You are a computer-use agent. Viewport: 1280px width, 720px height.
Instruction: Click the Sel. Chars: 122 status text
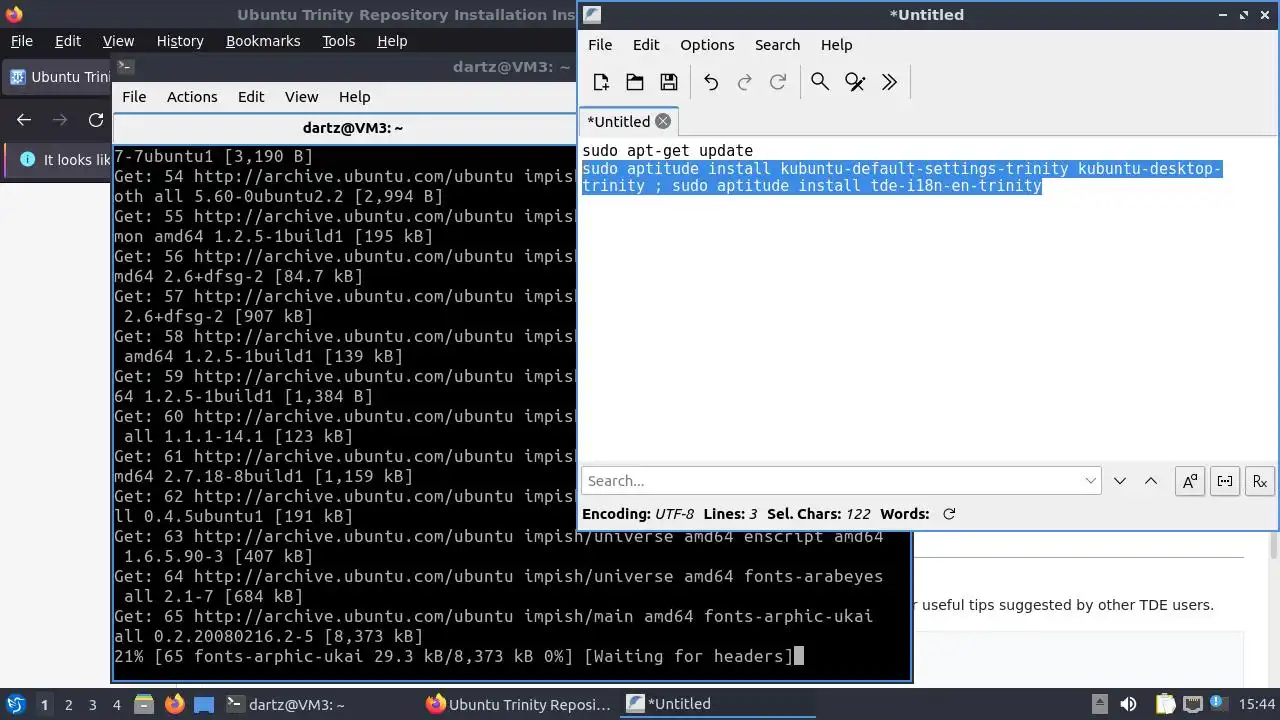point(819,514)
